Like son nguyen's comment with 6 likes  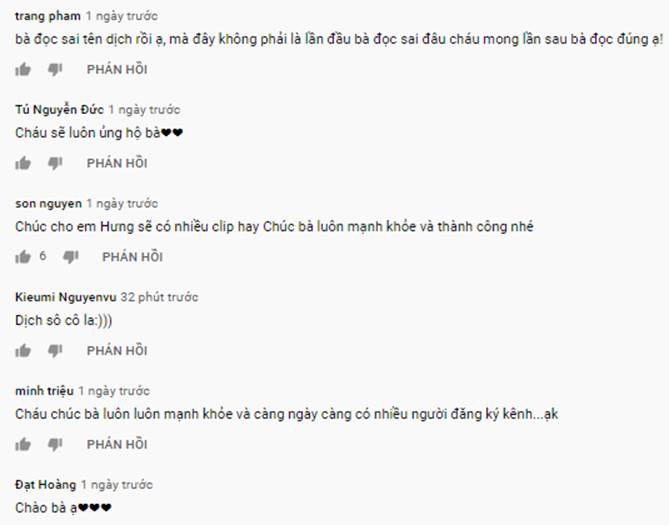[23, 257]
